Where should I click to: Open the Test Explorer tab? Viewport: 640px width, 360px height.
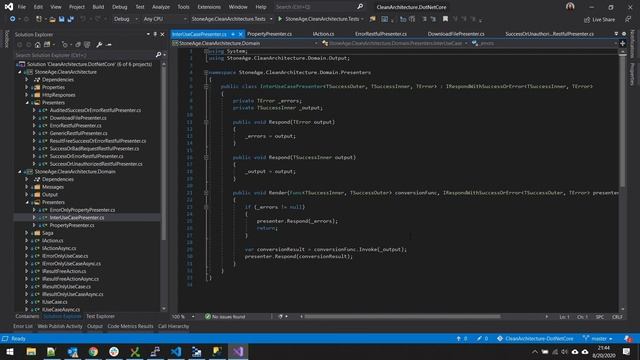(x=100, y=316)
